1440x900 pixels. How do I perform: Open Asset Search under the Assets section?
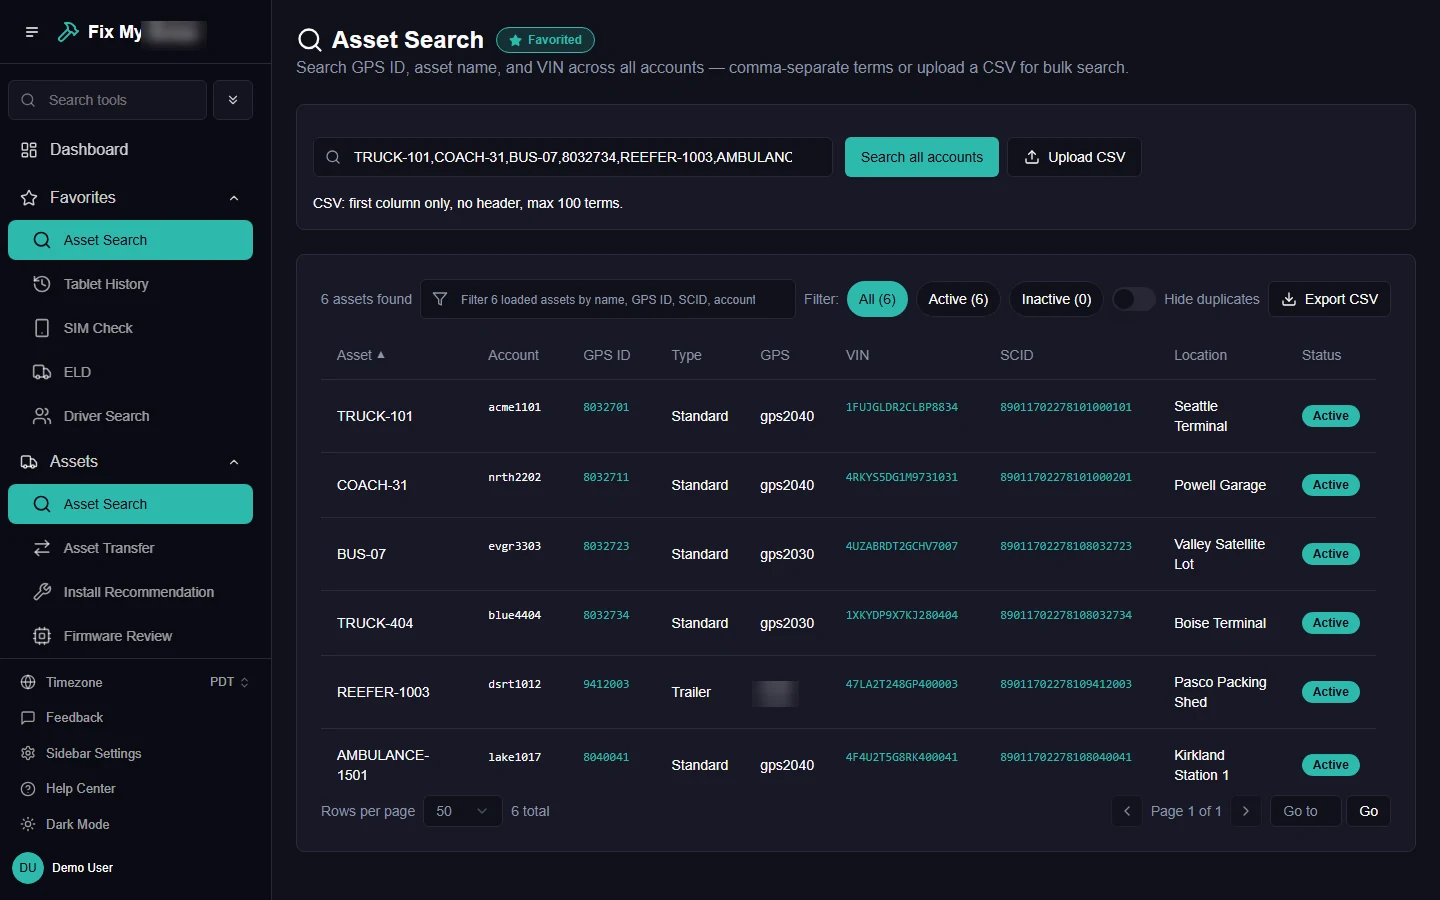(130, 504)
